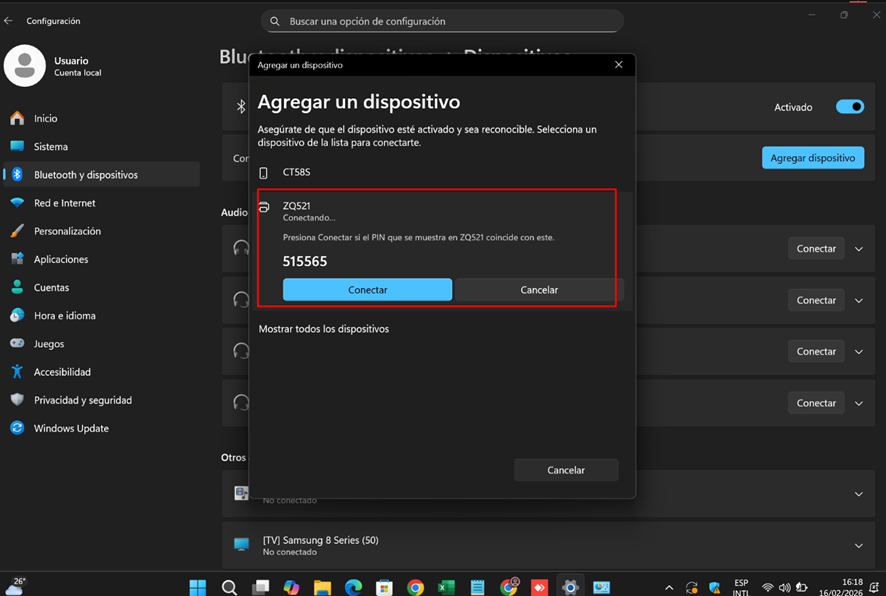
Task: Open Inicio in the sidebar
Action: point(46,118)
